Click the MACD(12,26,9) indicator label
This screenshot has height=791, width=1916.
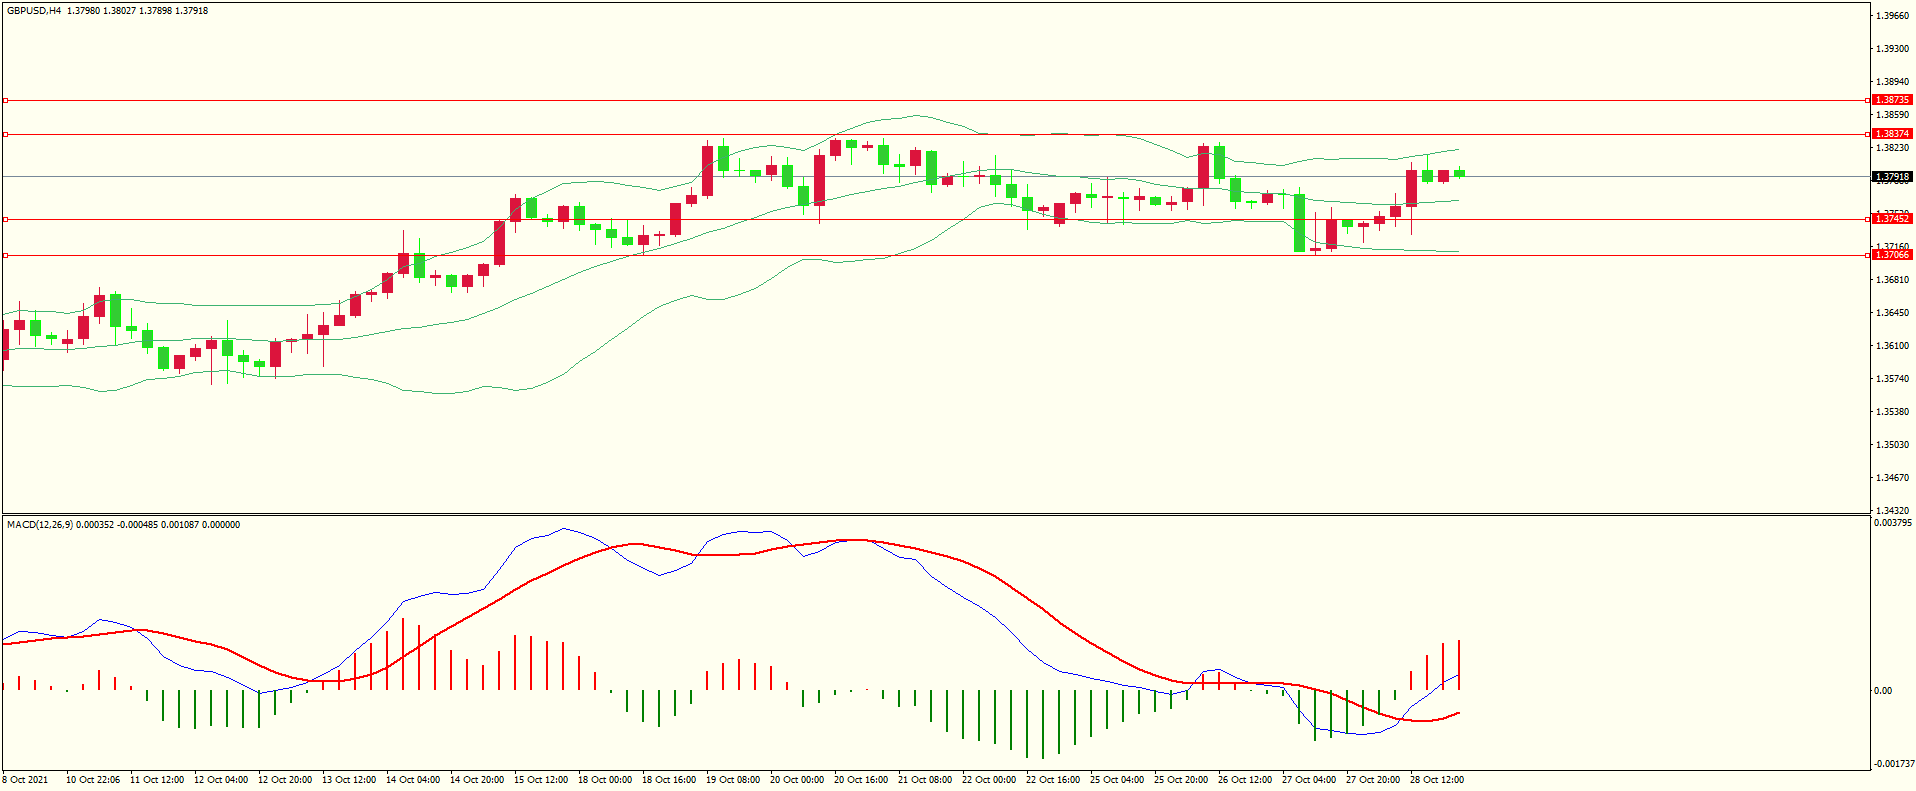pos(39,525)
